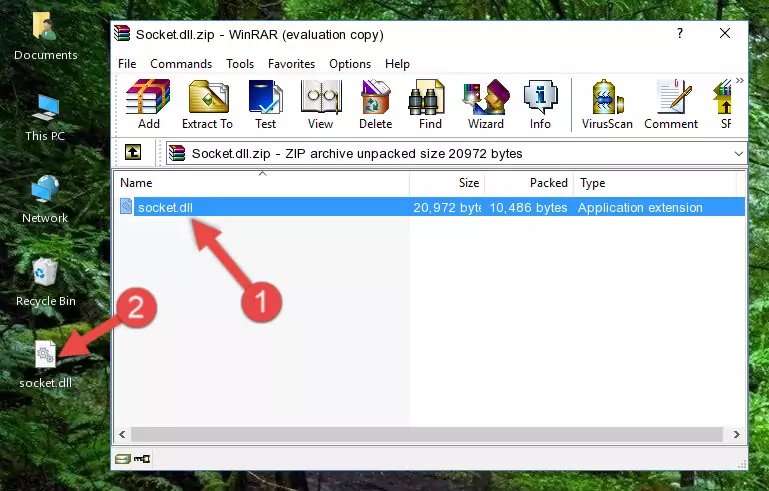Click the drive icon in status bar
The image size is (769, 491).
123,459
